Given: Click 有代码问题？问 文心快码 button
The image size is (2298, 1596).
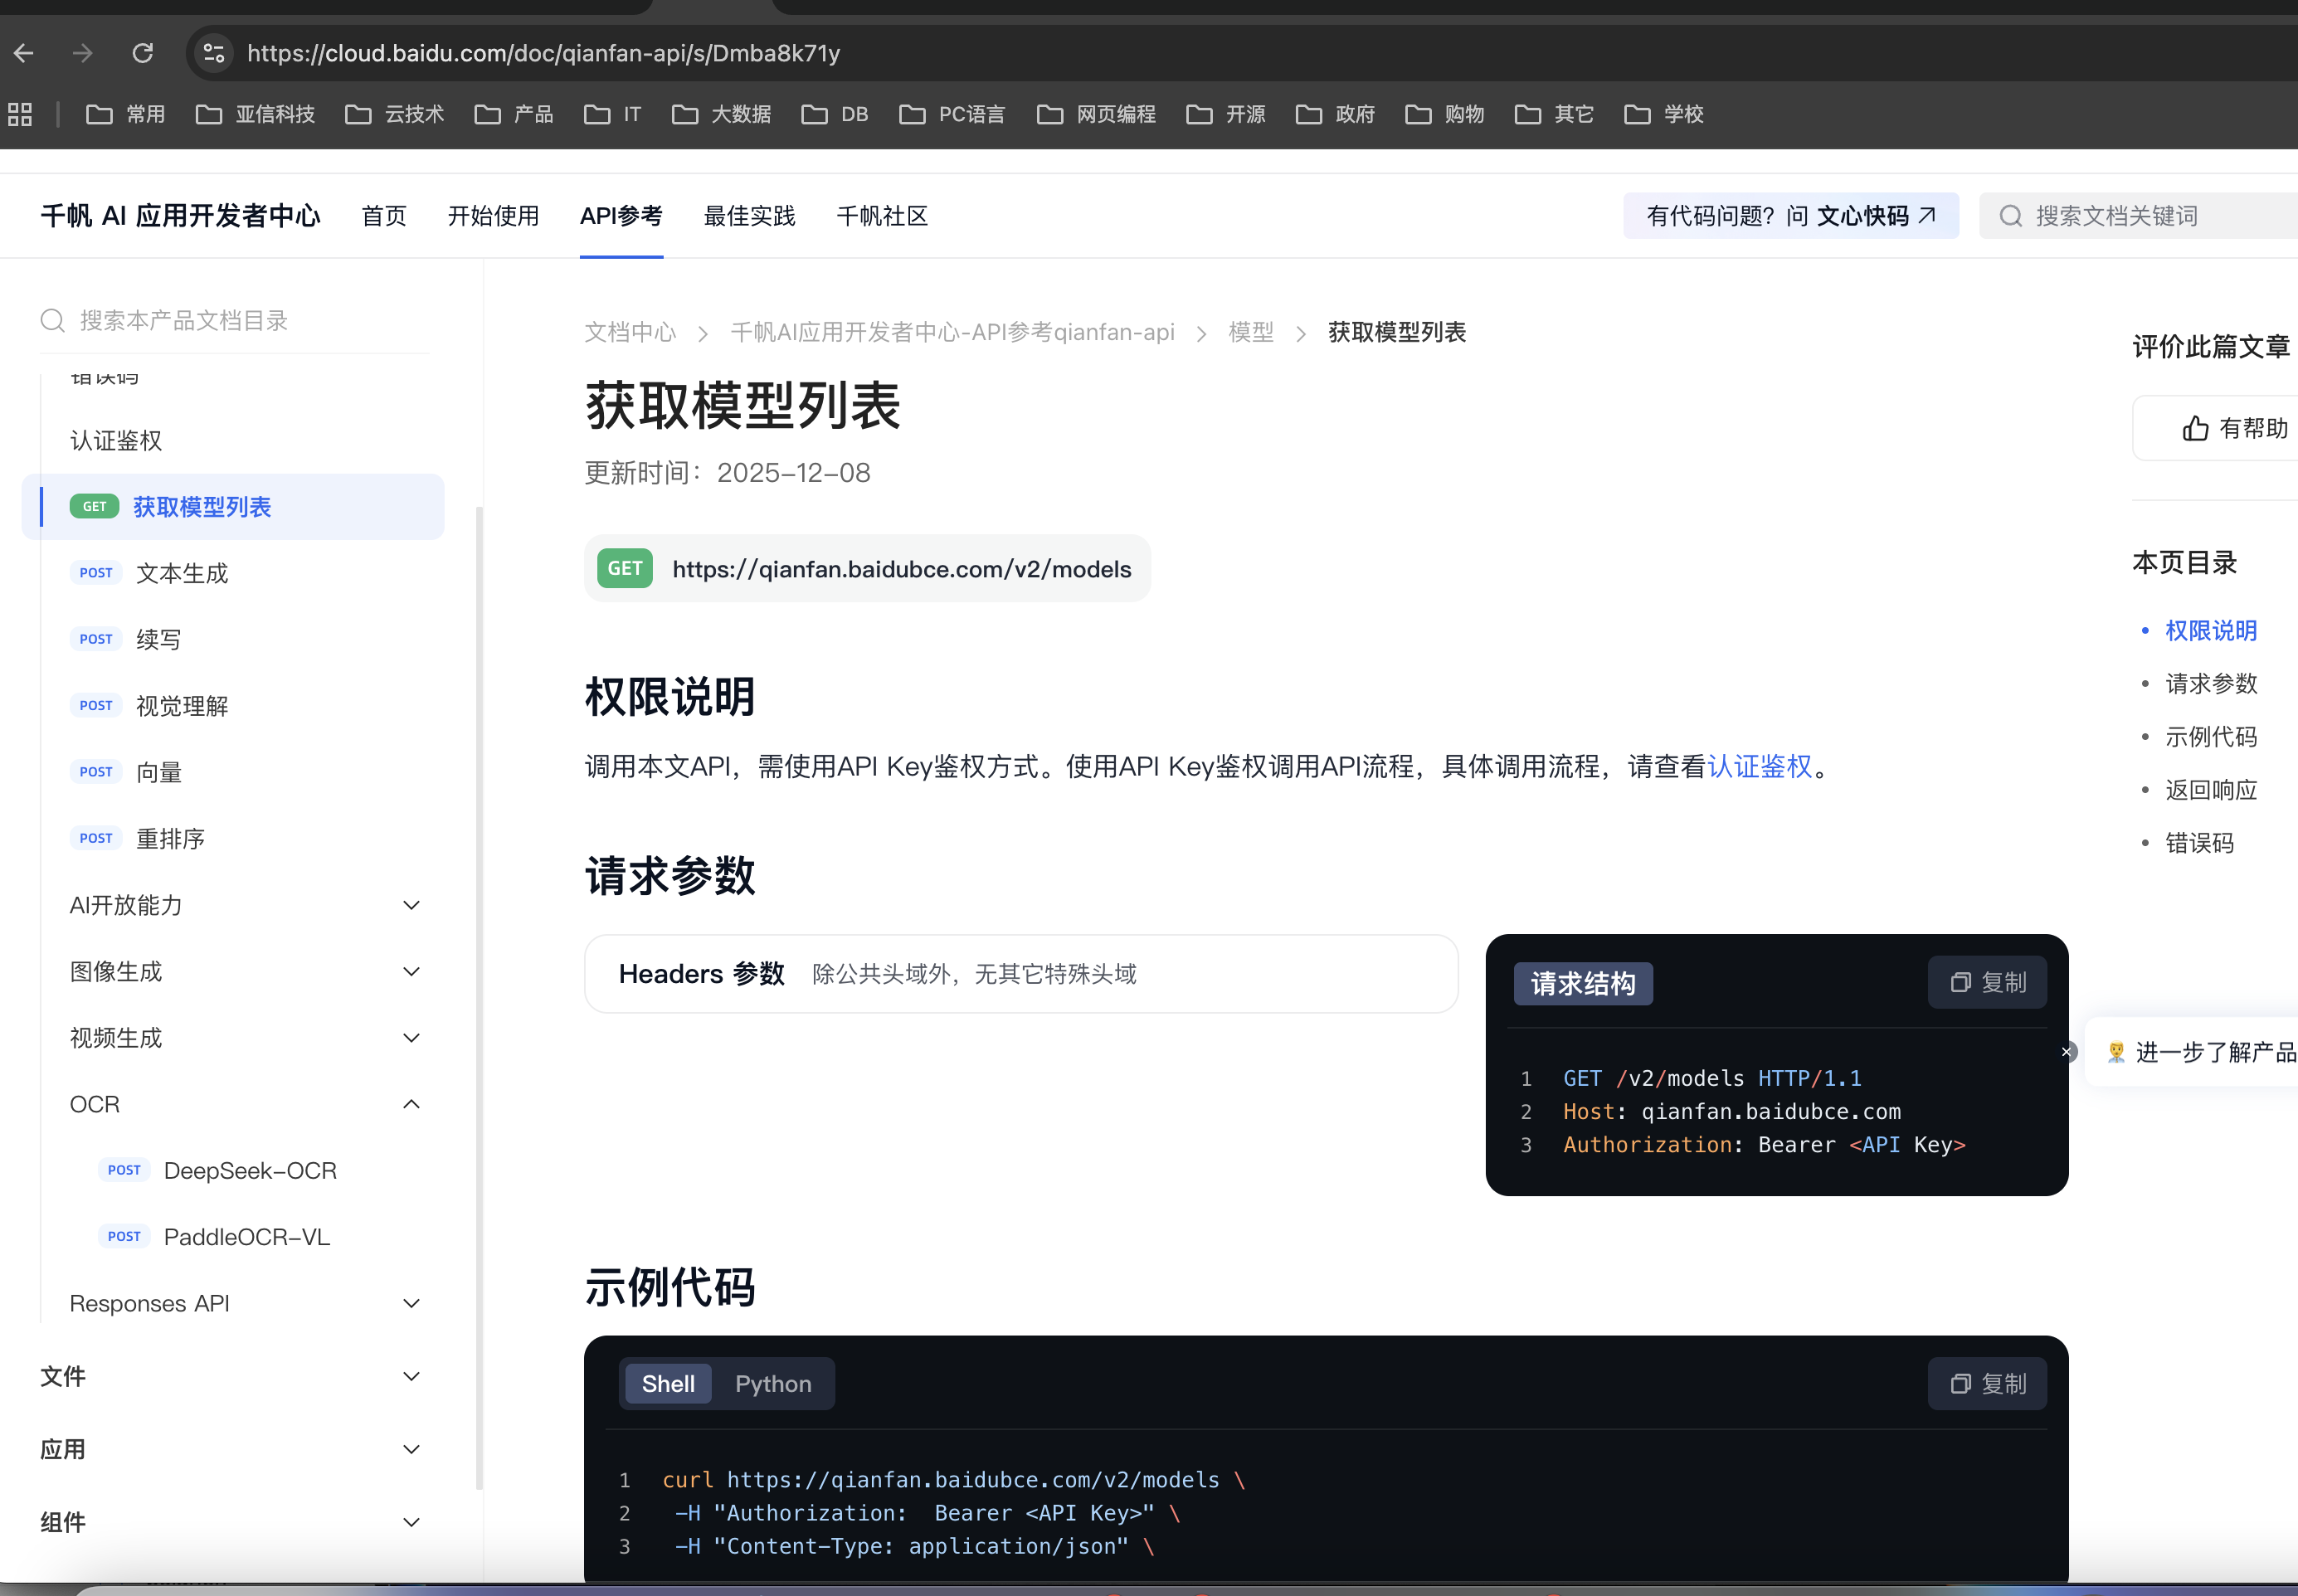Looking at the screenshot, I should (1790, 216).
